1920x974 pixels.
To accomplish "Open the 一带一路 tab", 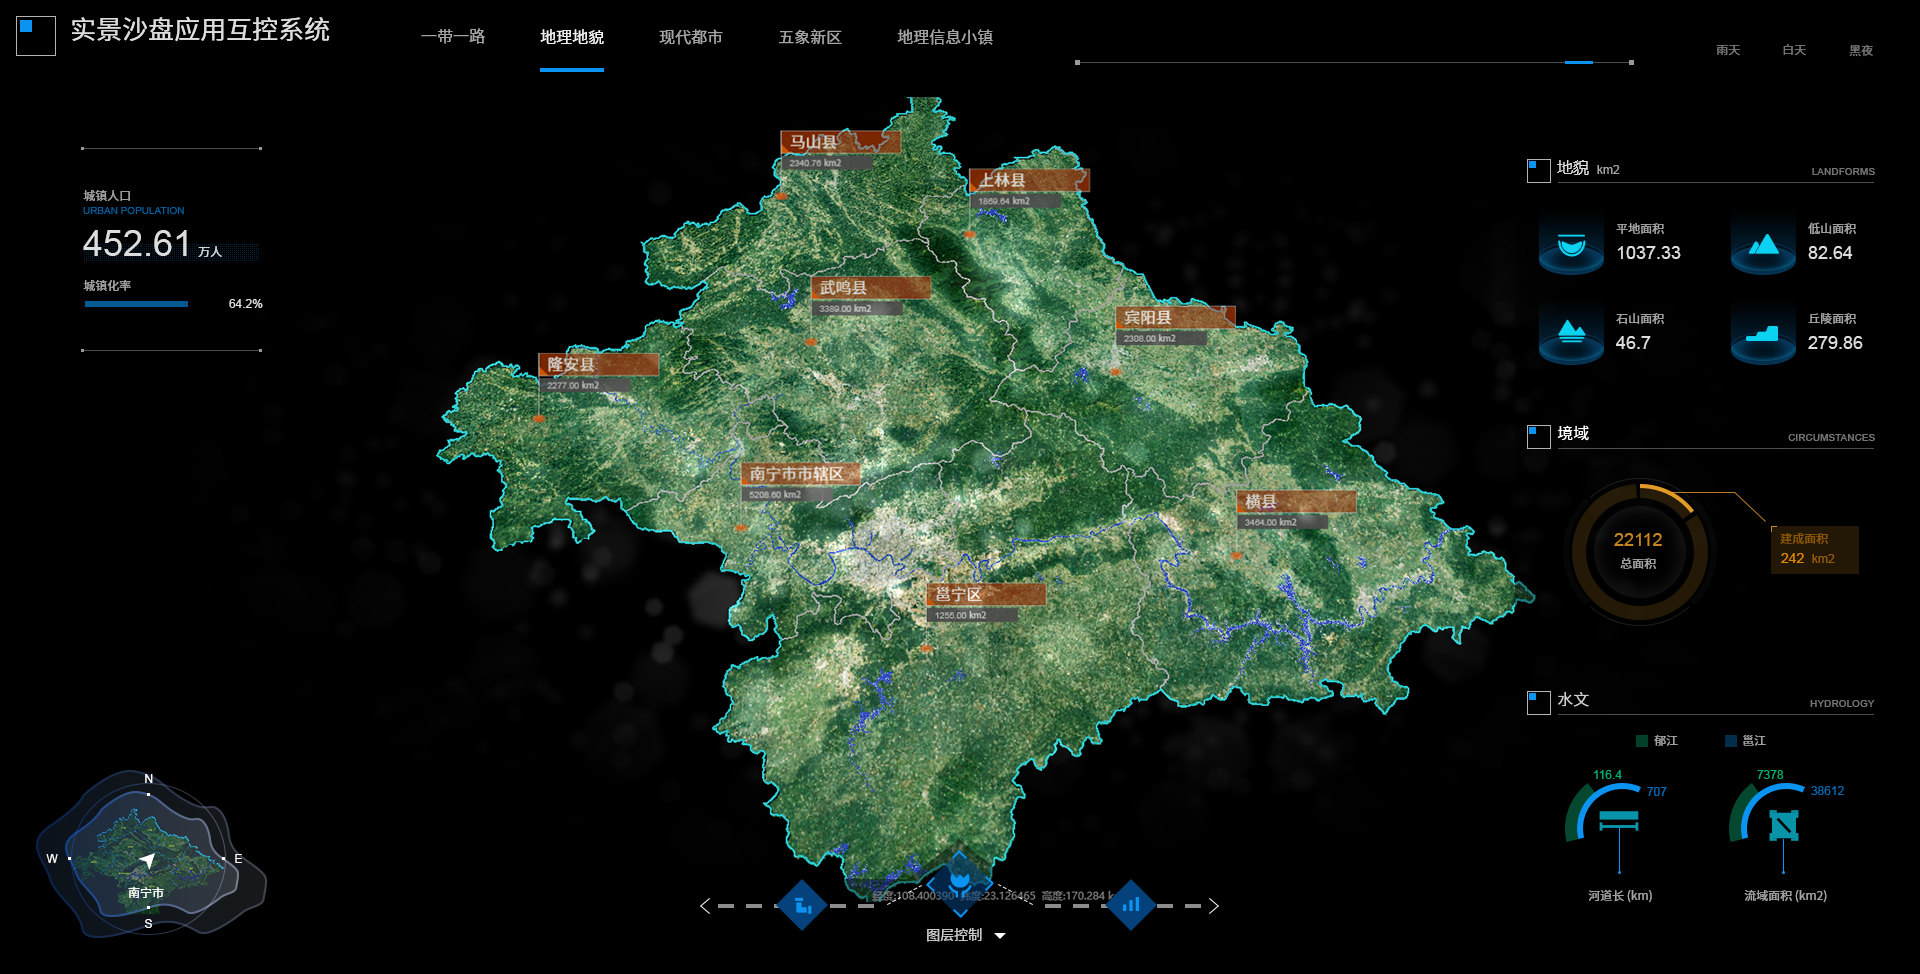I will [453, 37].
